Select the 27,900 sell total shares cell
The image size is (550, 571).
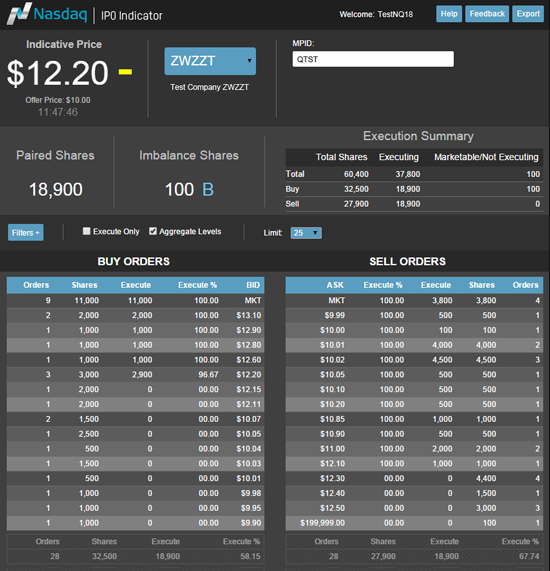(356, 204)
